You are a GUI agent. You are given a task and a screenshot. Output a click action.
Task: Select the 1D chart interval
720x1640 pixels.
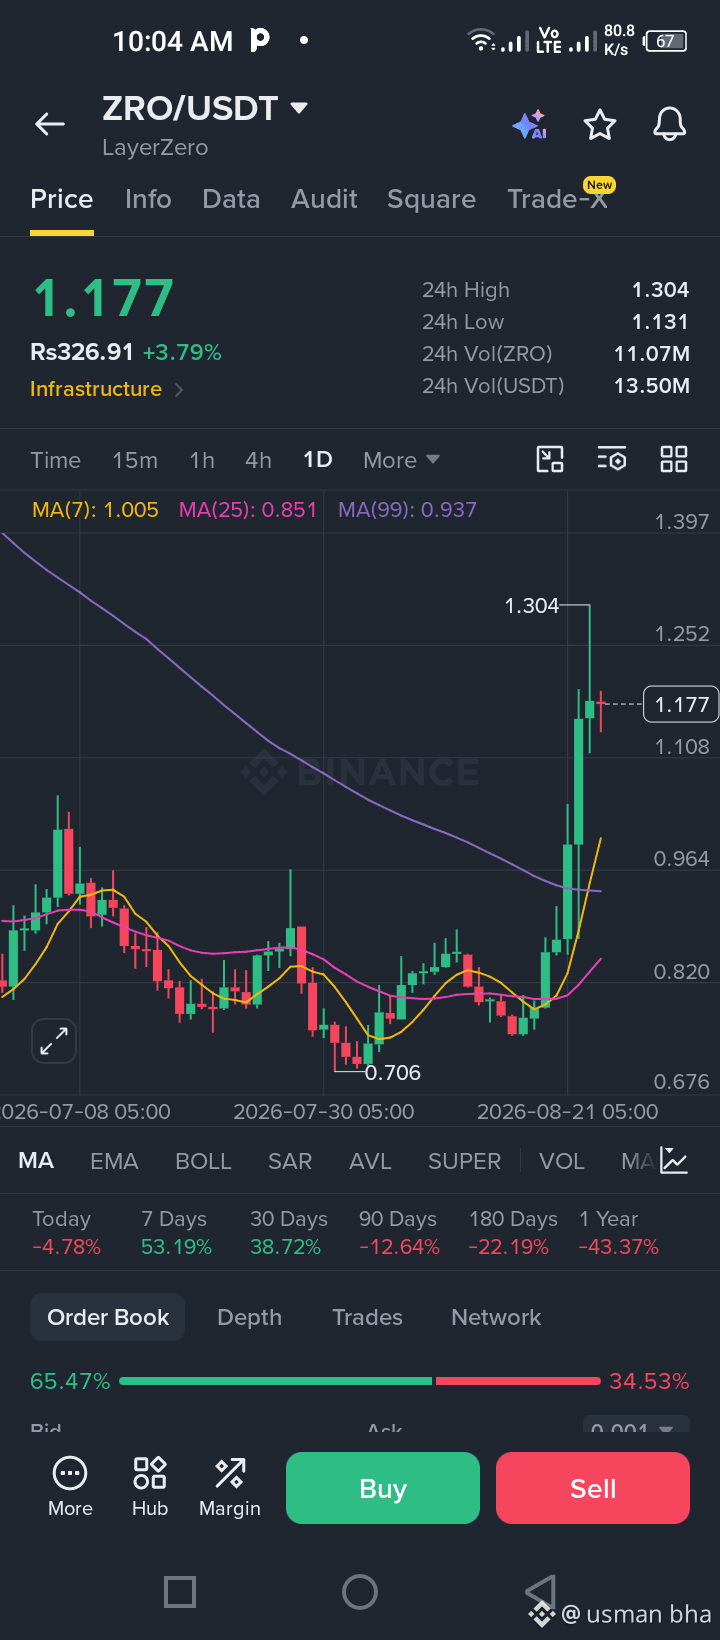point(318,459)
